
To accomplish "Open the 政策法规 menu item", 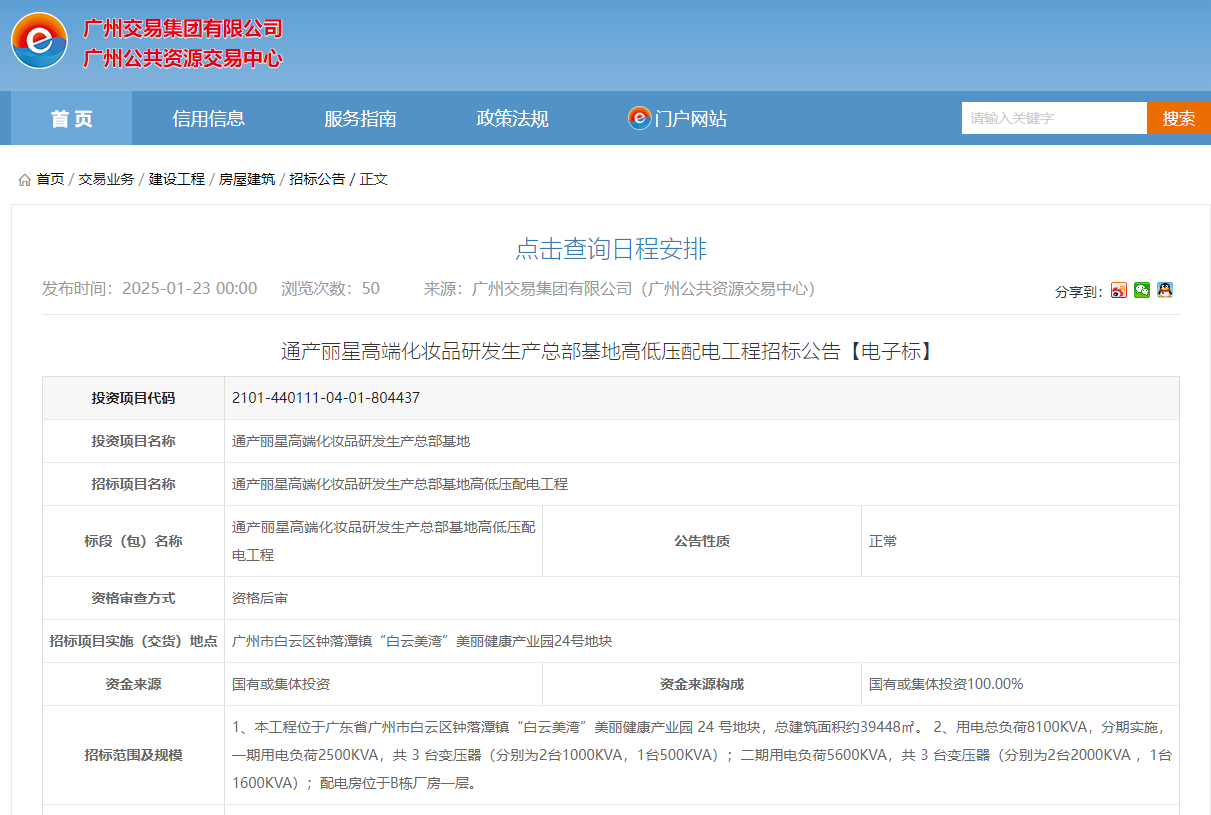I will coord(511,117).
